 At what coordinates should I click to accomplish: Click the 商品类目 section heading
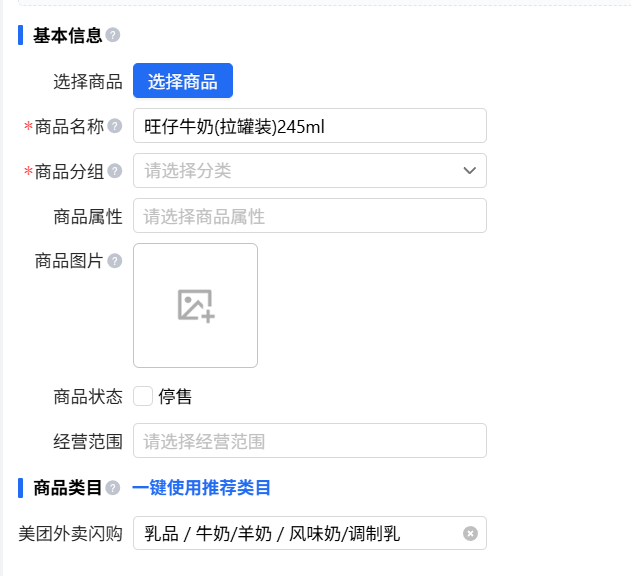pyautogui.click(x=67, y=488)
